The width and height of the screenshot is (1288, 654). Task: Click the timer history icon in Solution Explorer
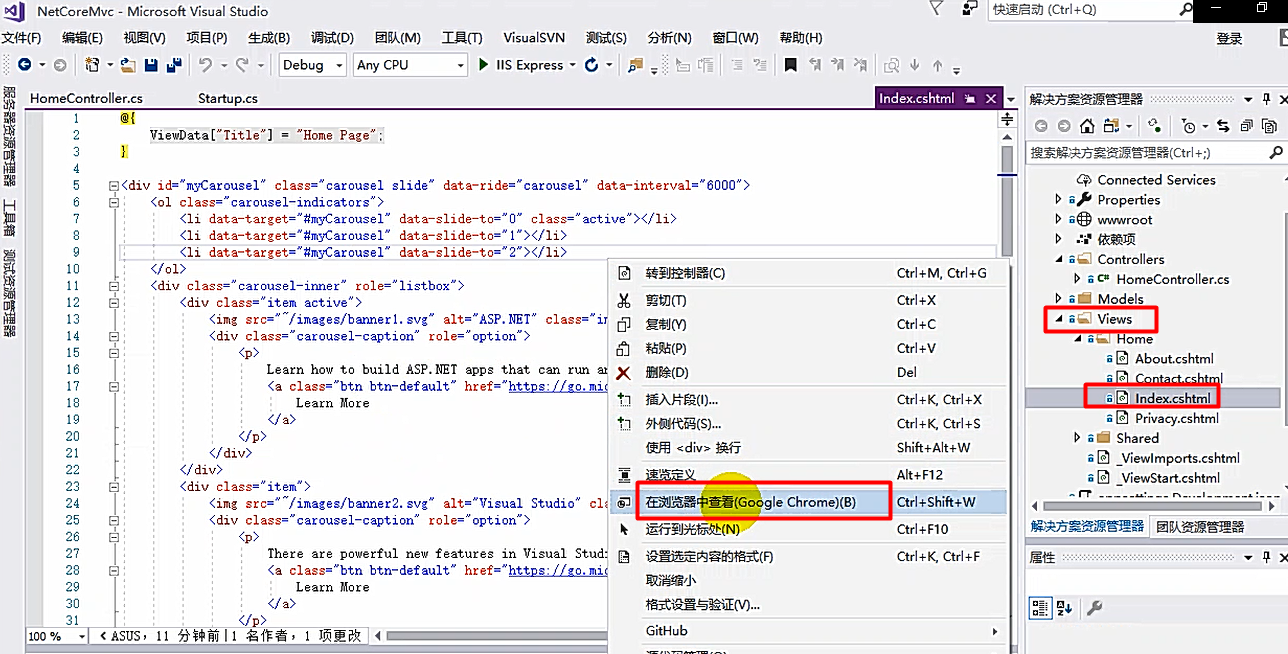click(x=1188, y=126)
